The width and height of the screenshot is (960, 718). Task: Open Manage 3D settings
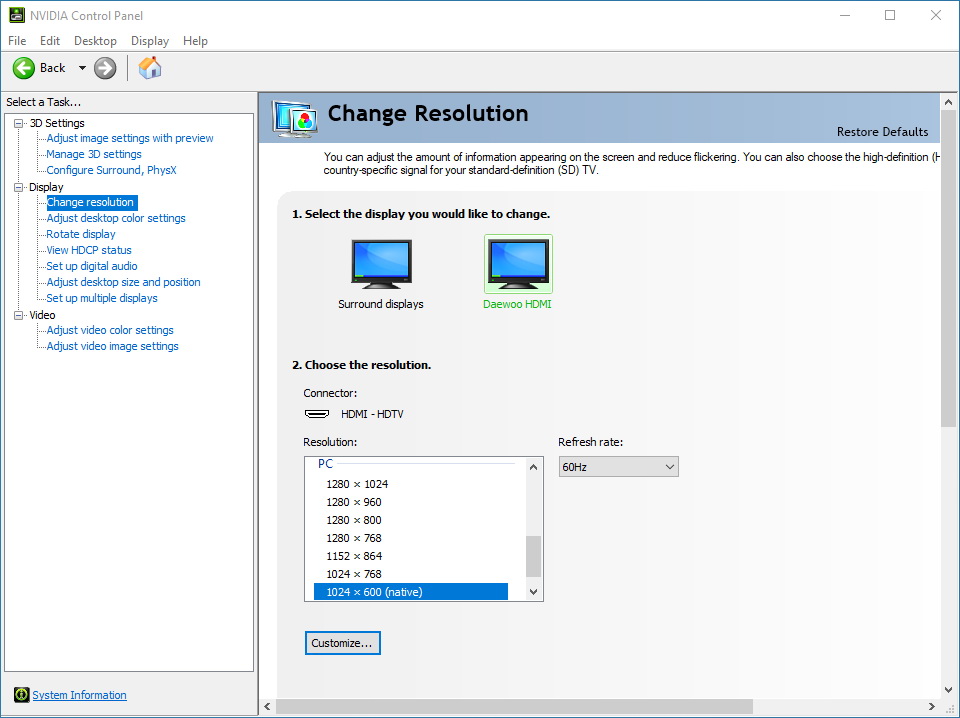(94, 154)
